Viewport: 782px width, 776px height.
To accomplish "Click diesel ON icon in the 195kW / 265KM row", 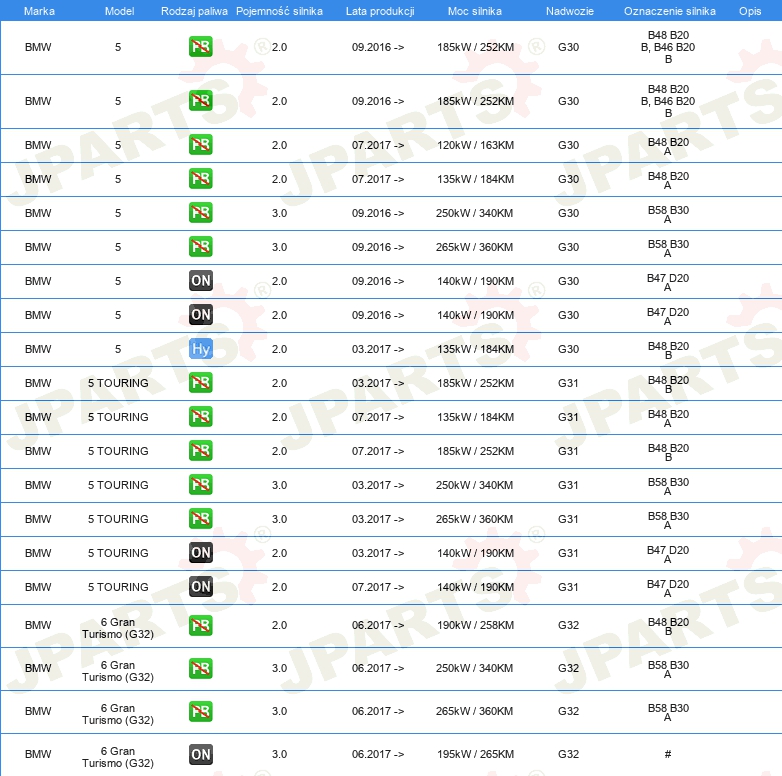I will tap(200, 754).
